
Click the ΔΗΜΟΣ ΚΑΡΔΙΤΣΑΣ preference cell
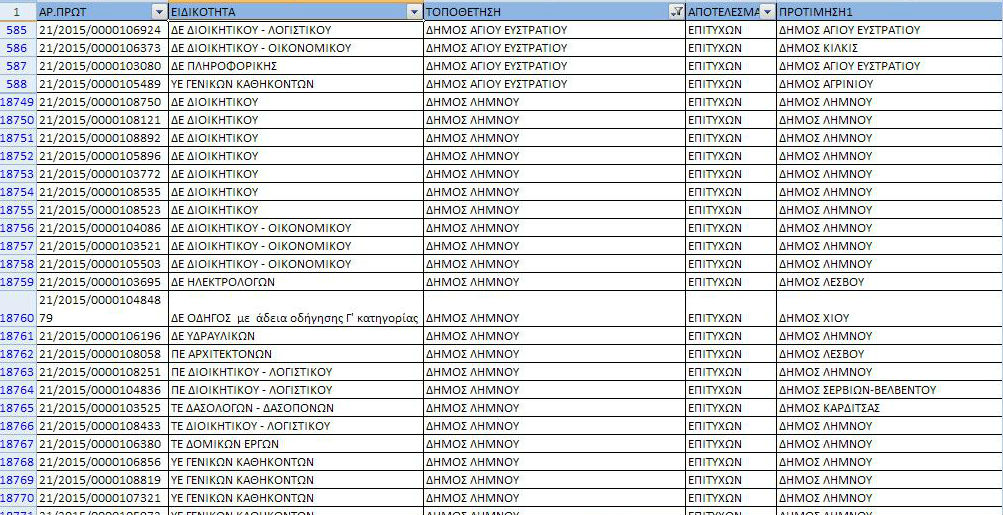[888, 408]
